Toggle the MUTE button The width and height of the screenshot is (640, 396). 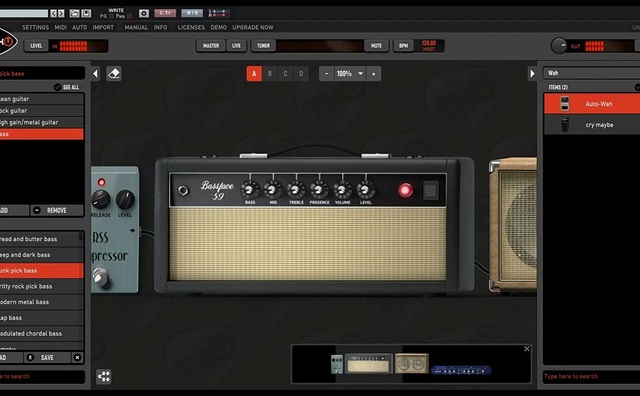(376, 46)
